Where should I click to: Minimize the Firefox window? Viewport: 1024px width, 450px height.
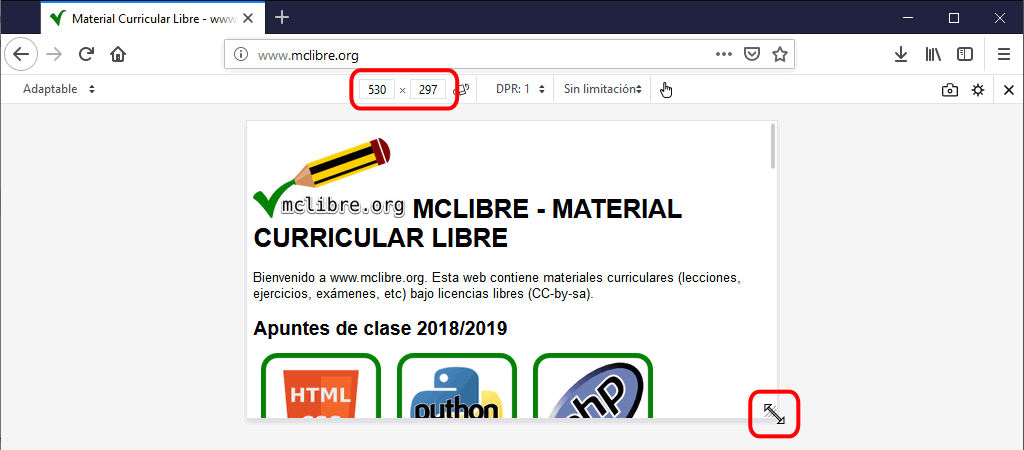(x=908, y=18)
